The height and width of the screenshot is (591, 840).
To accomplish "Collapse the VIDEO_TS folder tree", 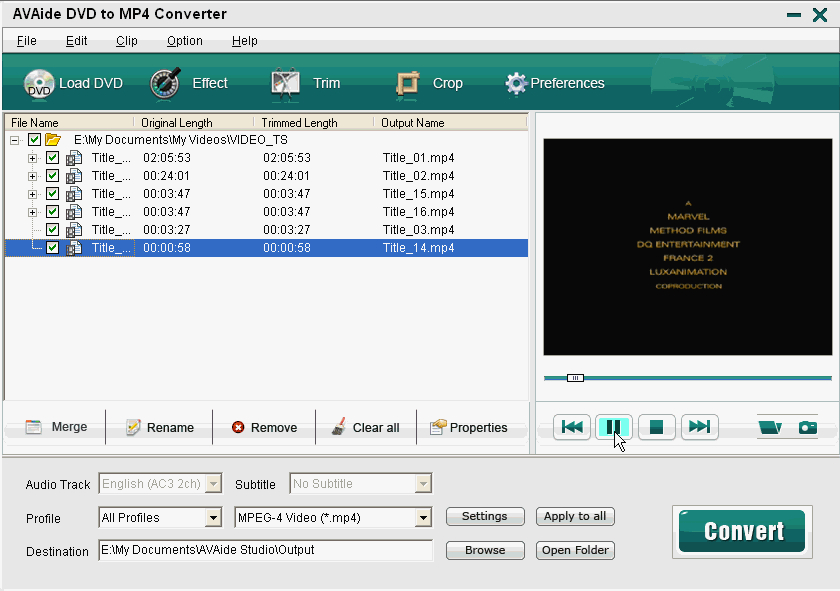I will click(x=15, y=140).
